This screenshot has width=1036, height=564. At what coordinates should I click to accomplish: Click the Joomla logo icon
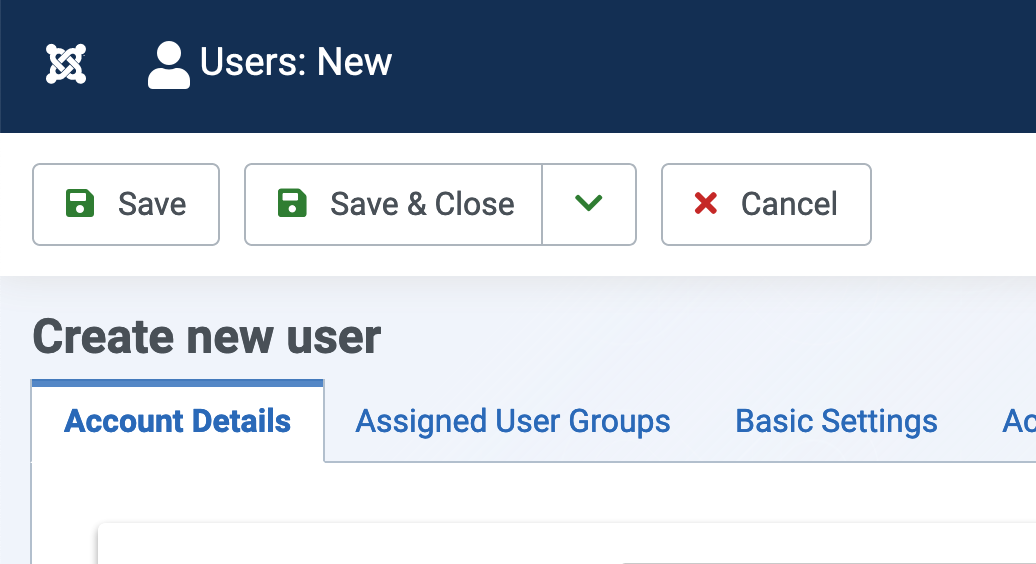tap(66, 64)
